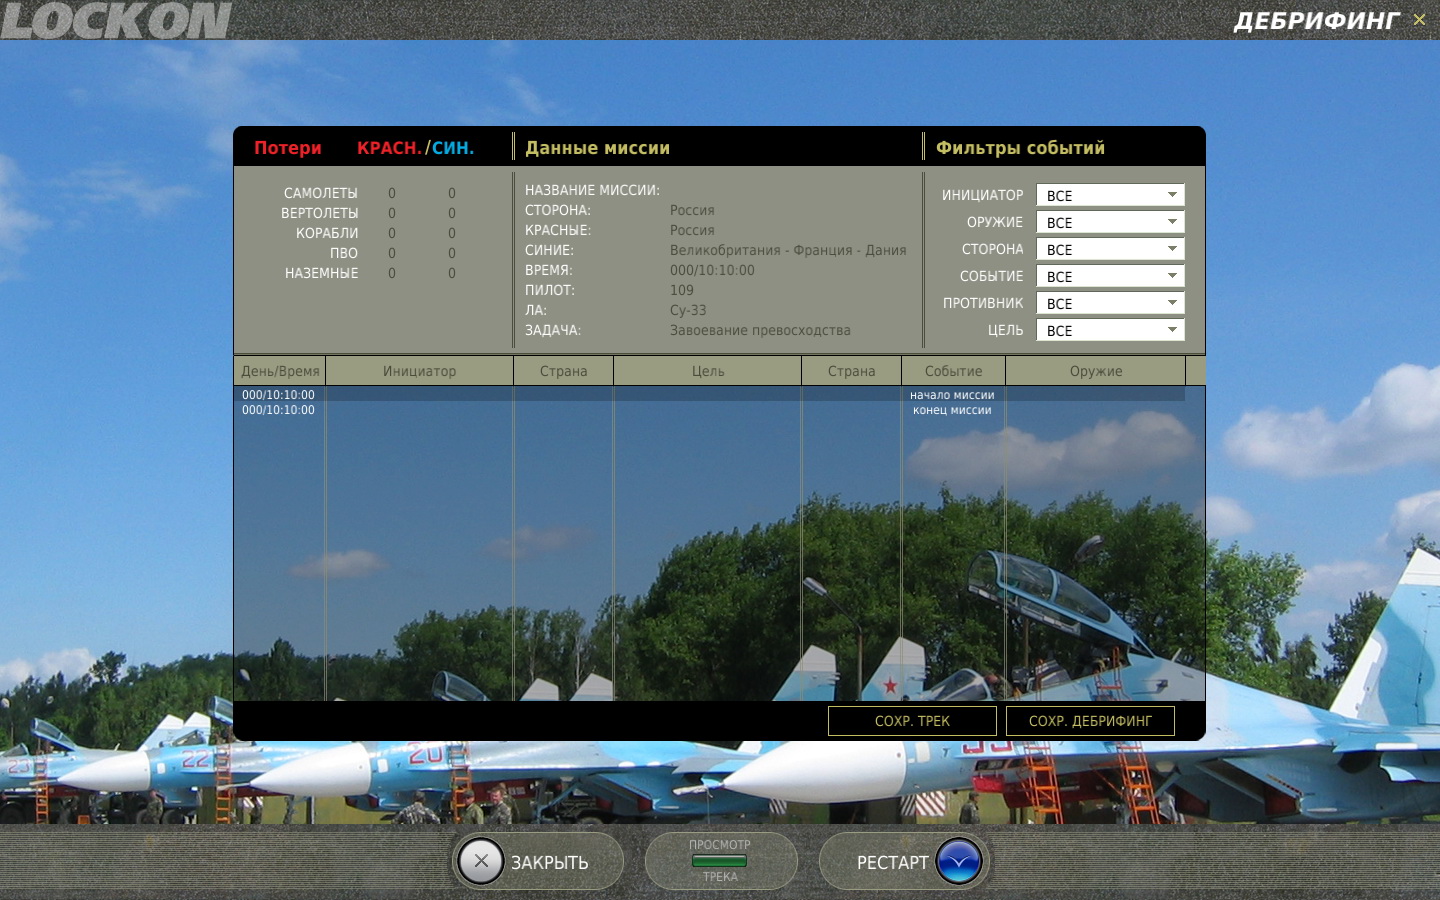Screen dimensions: 1440x900
Task: Click the Событие column header
Action: pos(953,371)
